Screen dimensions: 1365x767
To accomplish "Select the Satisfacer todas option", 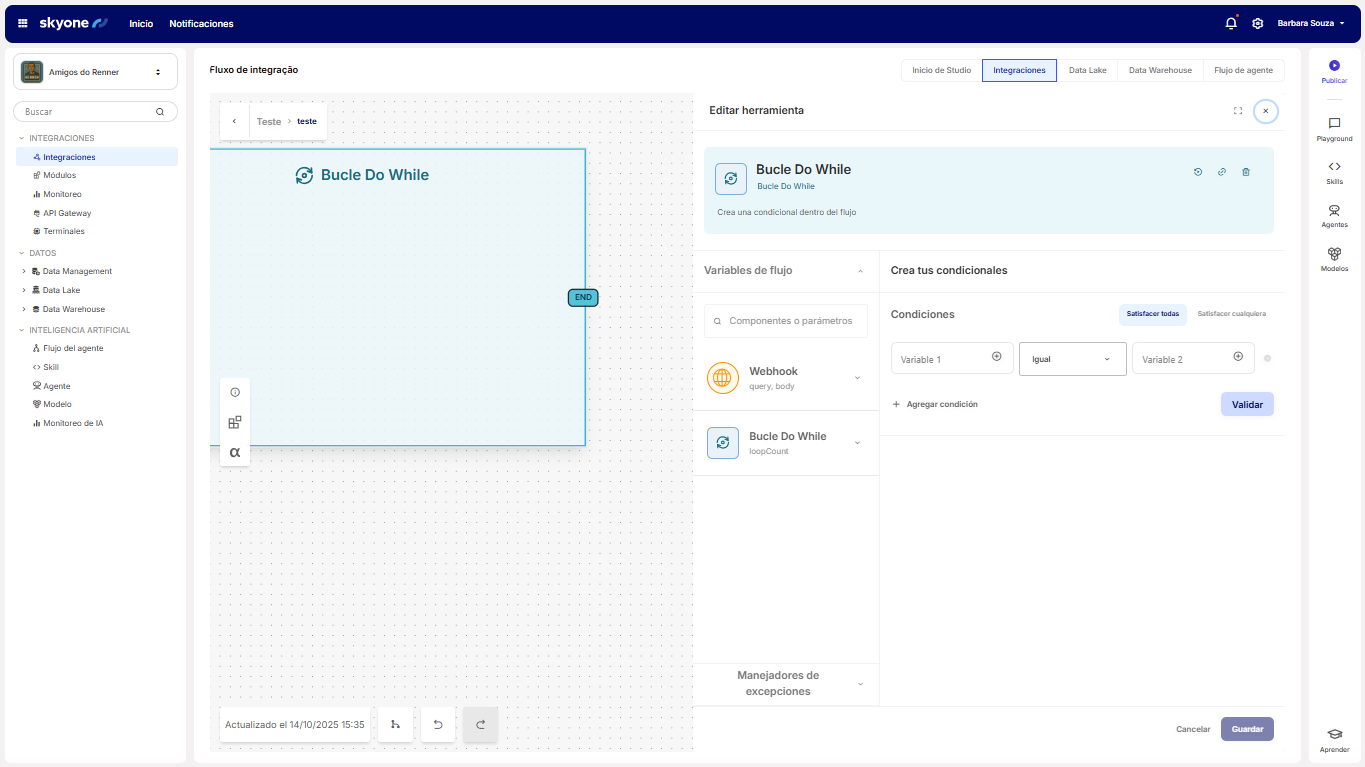I will (x=1152, y=314).
